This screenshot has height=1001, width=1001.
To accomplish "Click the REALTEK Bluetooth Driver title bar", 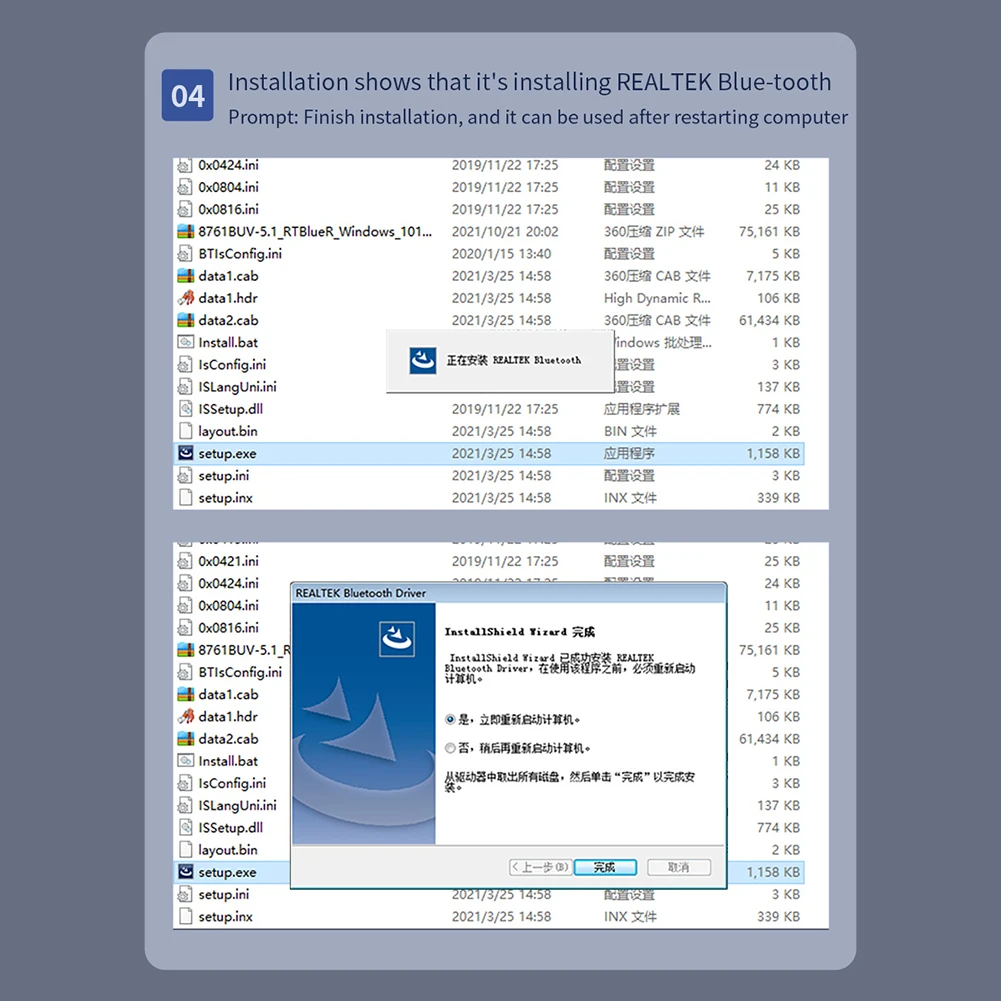I will [x=508, y=593].
